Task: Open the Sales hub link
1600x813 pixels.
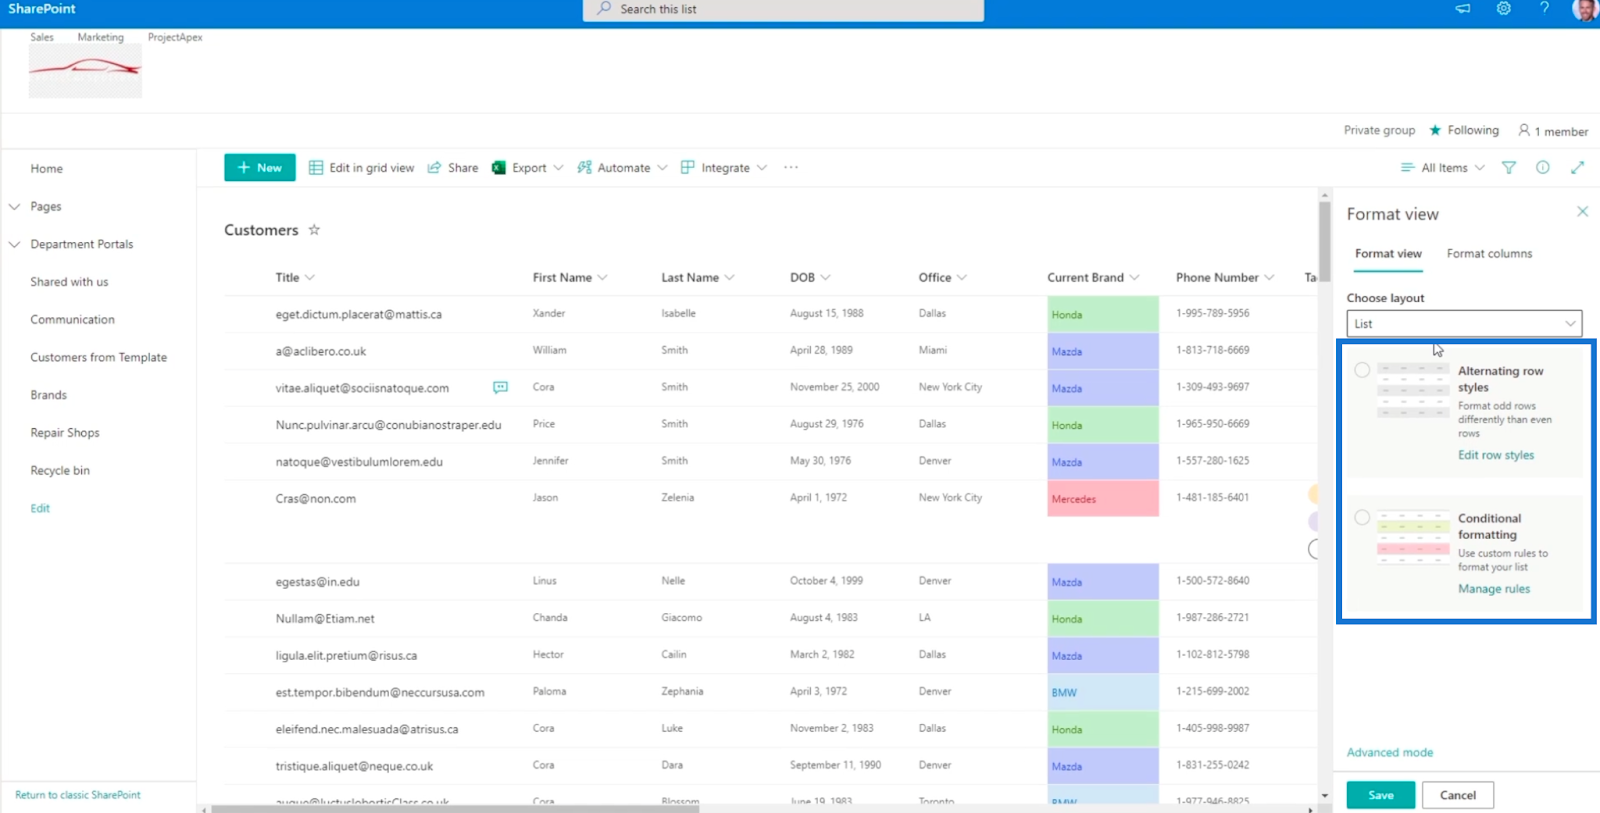Action: coord(42,37)
